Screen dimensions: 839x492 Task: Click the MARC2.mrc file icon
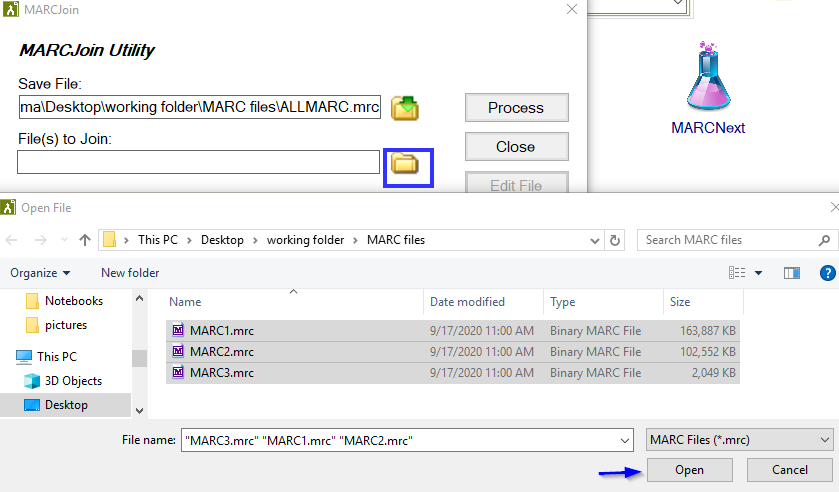click(178, 351)
